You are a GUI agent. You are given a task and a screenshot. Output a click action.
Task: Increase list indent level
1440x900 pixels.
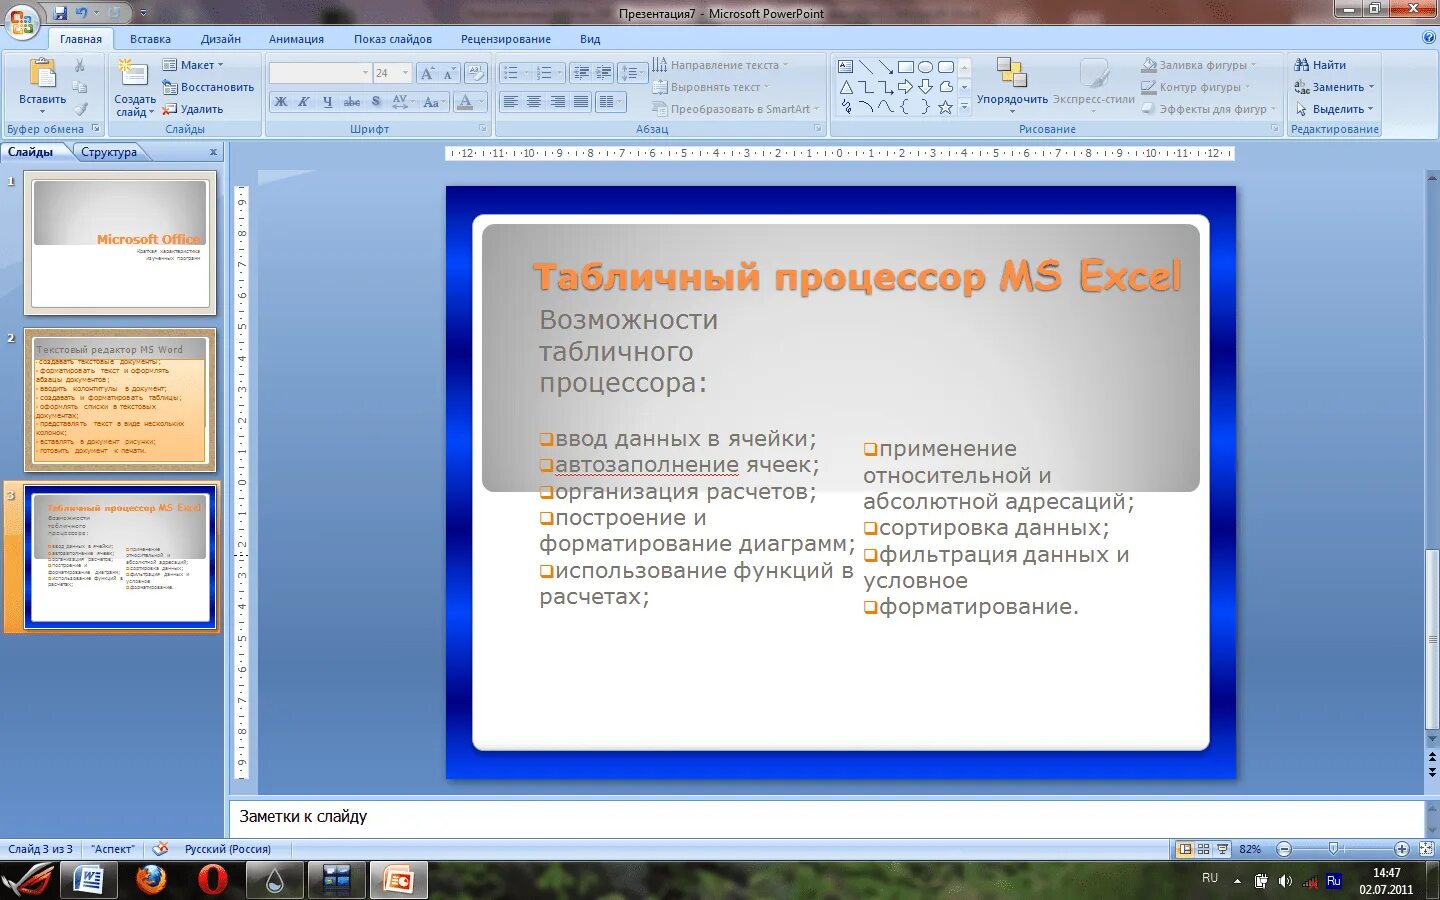tap(604, 73)
